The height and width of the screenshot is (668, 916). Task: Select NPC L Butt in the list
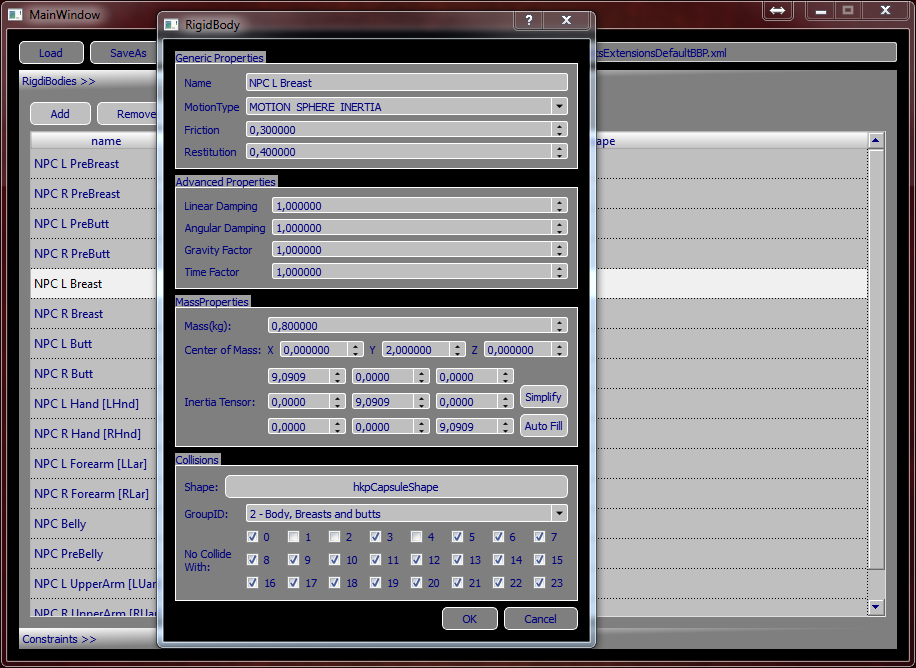pyautogui.click(x=63, y=344)
